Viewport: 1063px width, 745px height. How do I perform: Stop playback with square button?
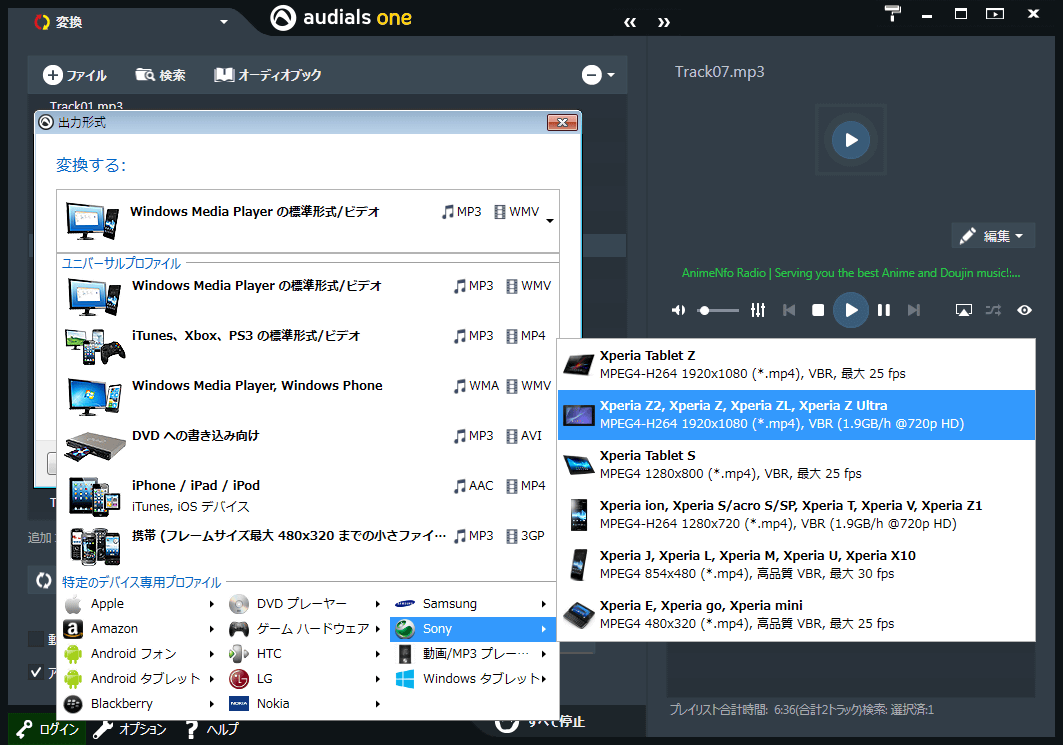[818, 310]
